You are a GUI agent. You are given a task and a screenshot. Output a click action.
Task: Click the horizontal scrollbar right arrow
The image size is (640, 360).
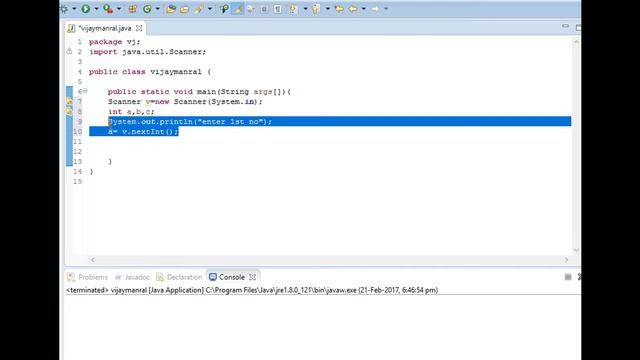coord(567,260)
